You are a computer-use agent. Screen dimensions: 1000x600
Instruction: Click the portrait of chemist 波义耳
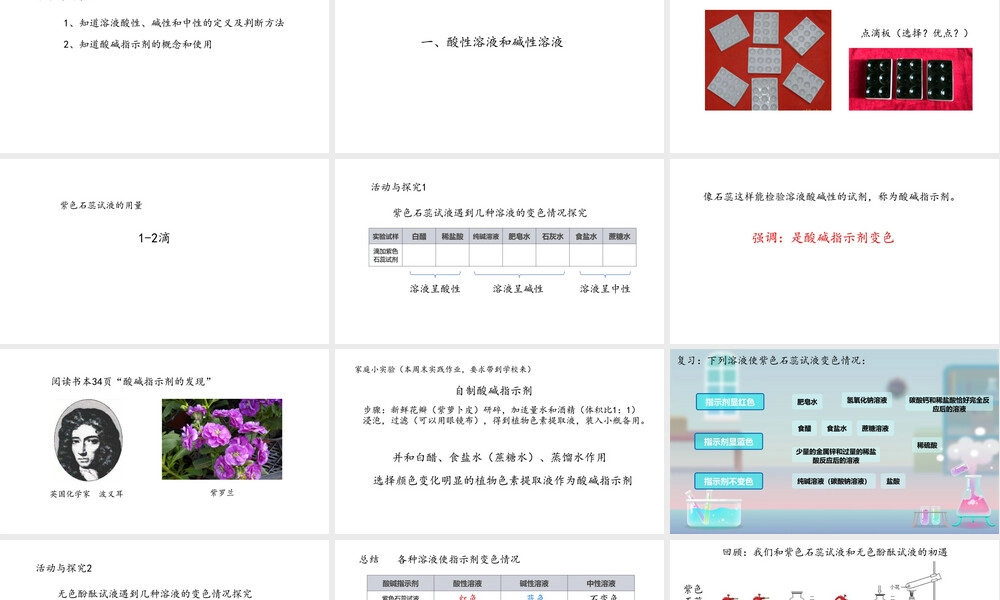click(x=88, y=441)
